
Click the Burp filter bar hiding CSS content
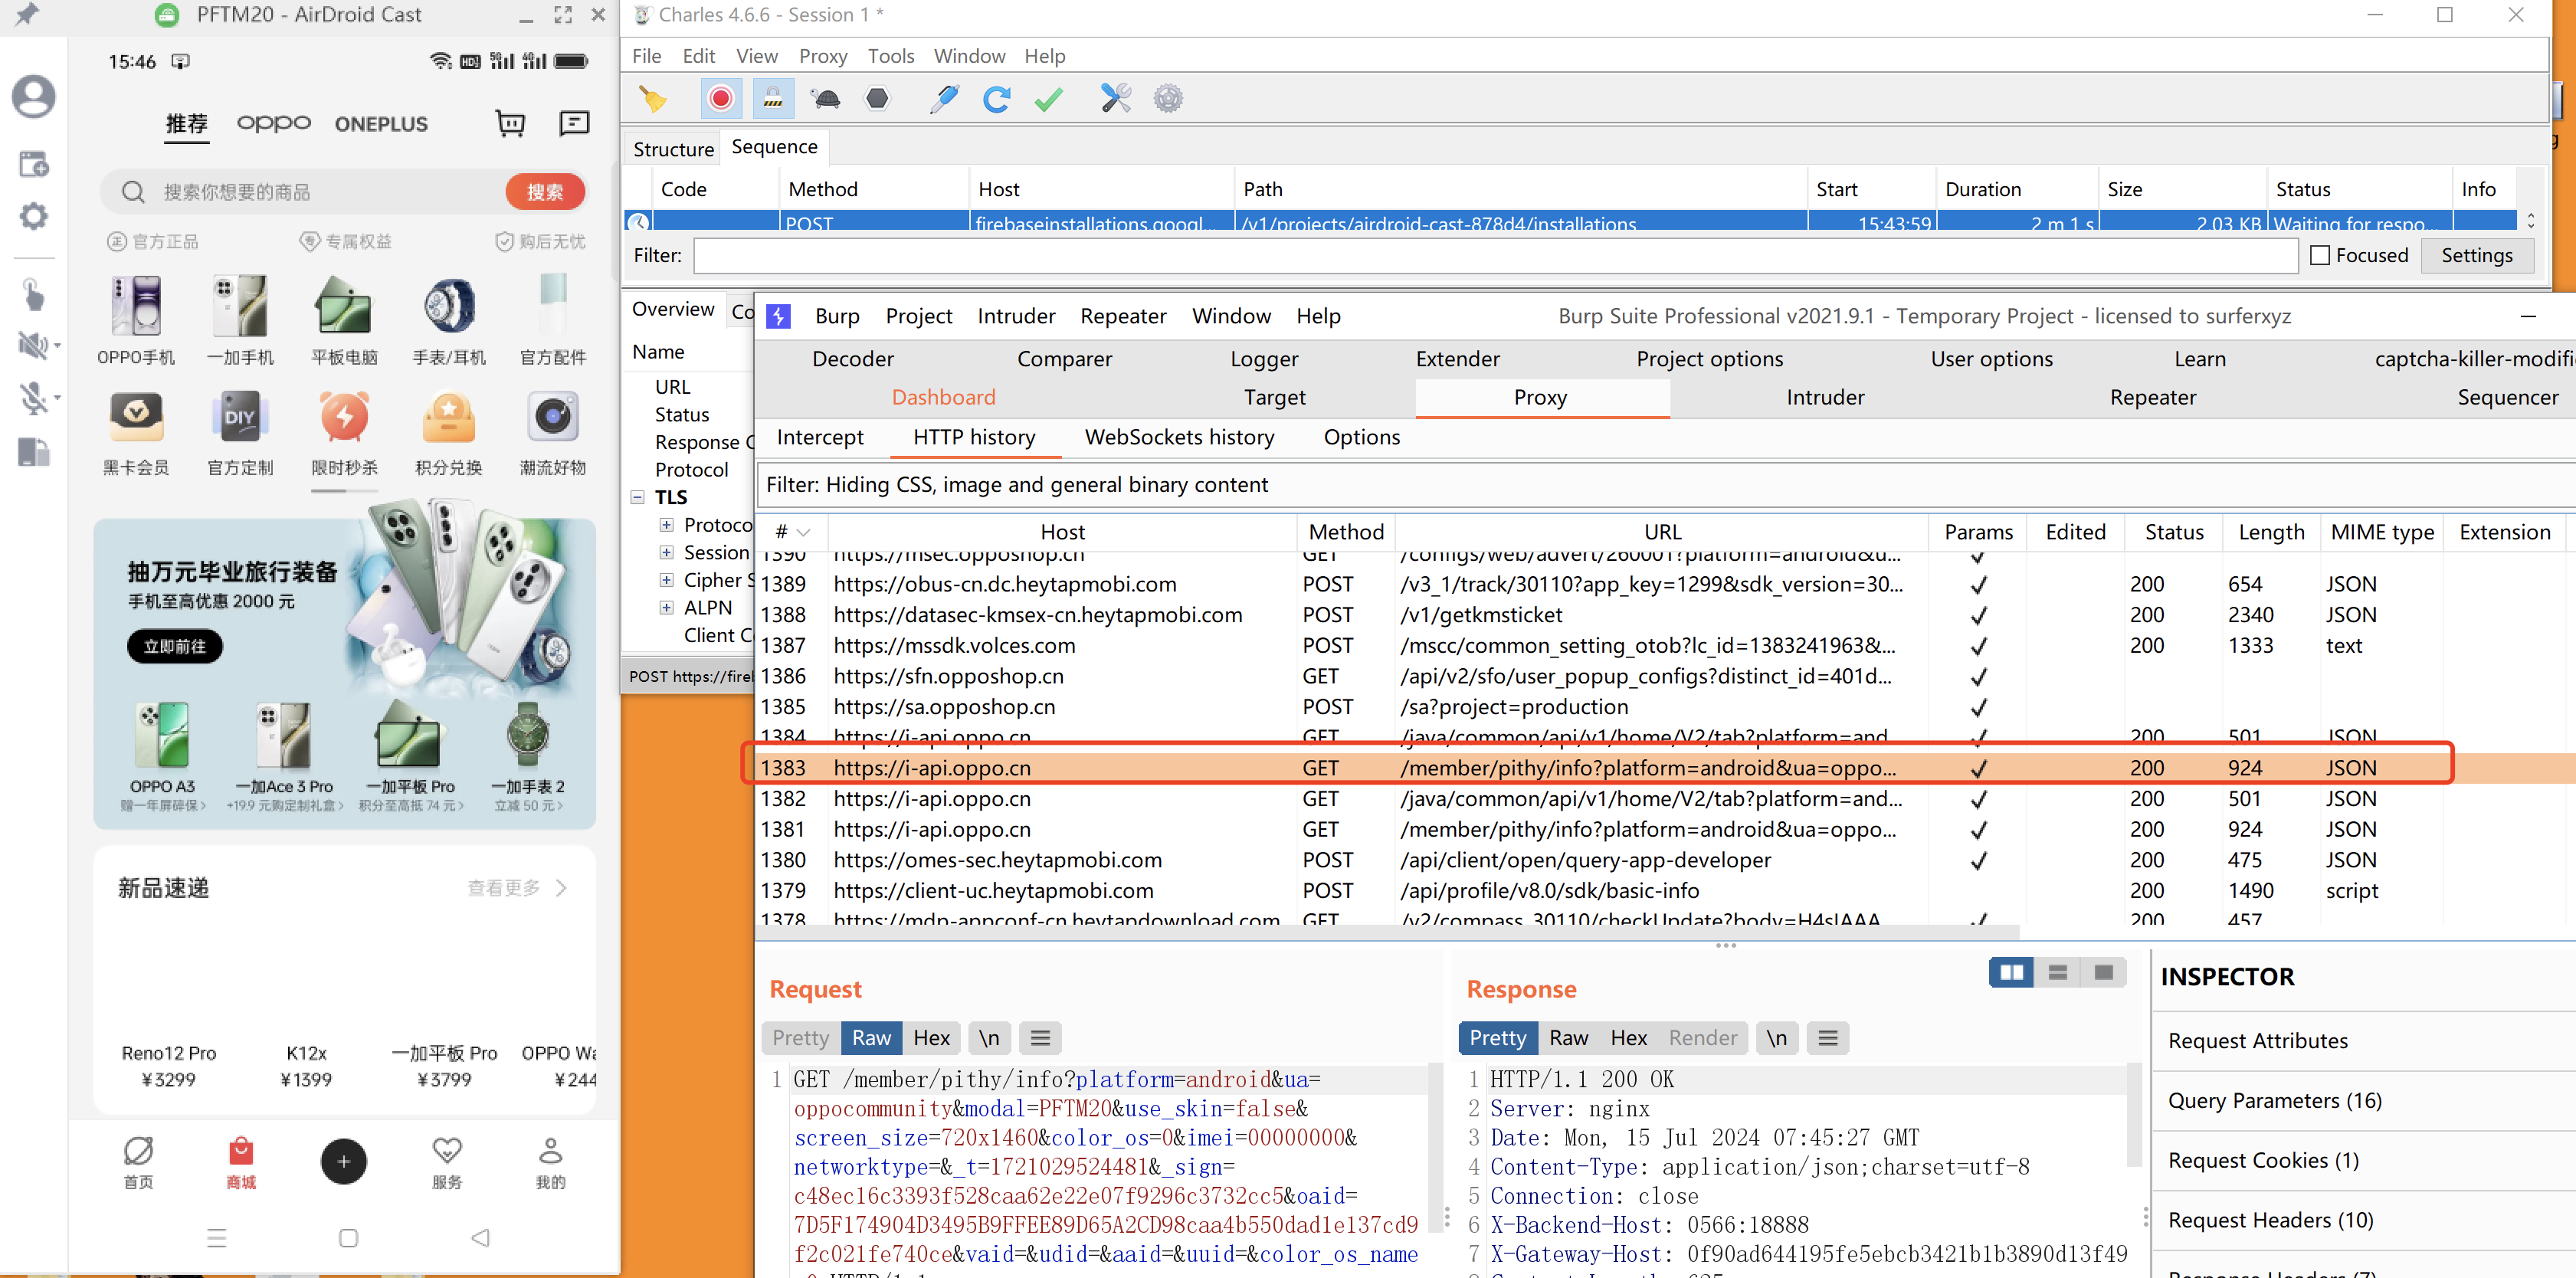(x=1665, y=485)
